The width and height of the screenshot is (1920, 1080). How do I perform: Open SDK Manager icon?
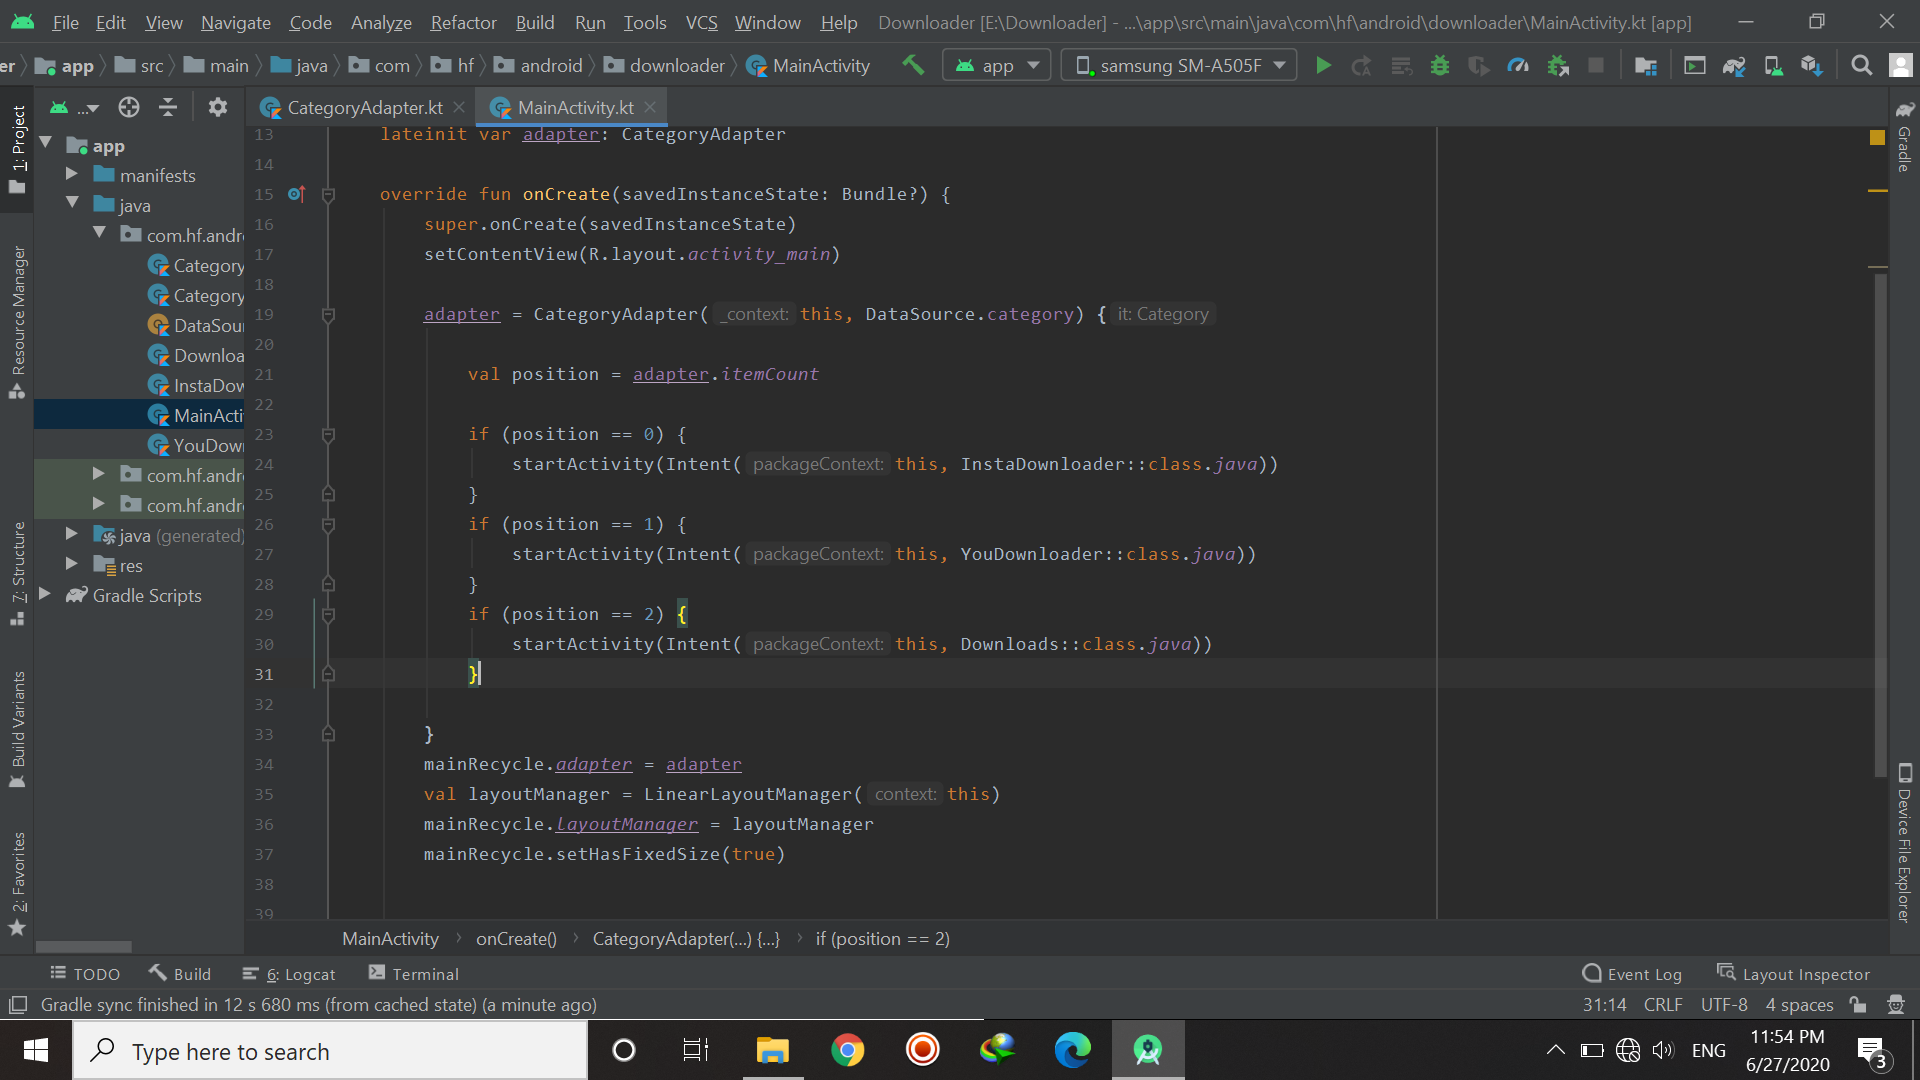point(1812,66)
